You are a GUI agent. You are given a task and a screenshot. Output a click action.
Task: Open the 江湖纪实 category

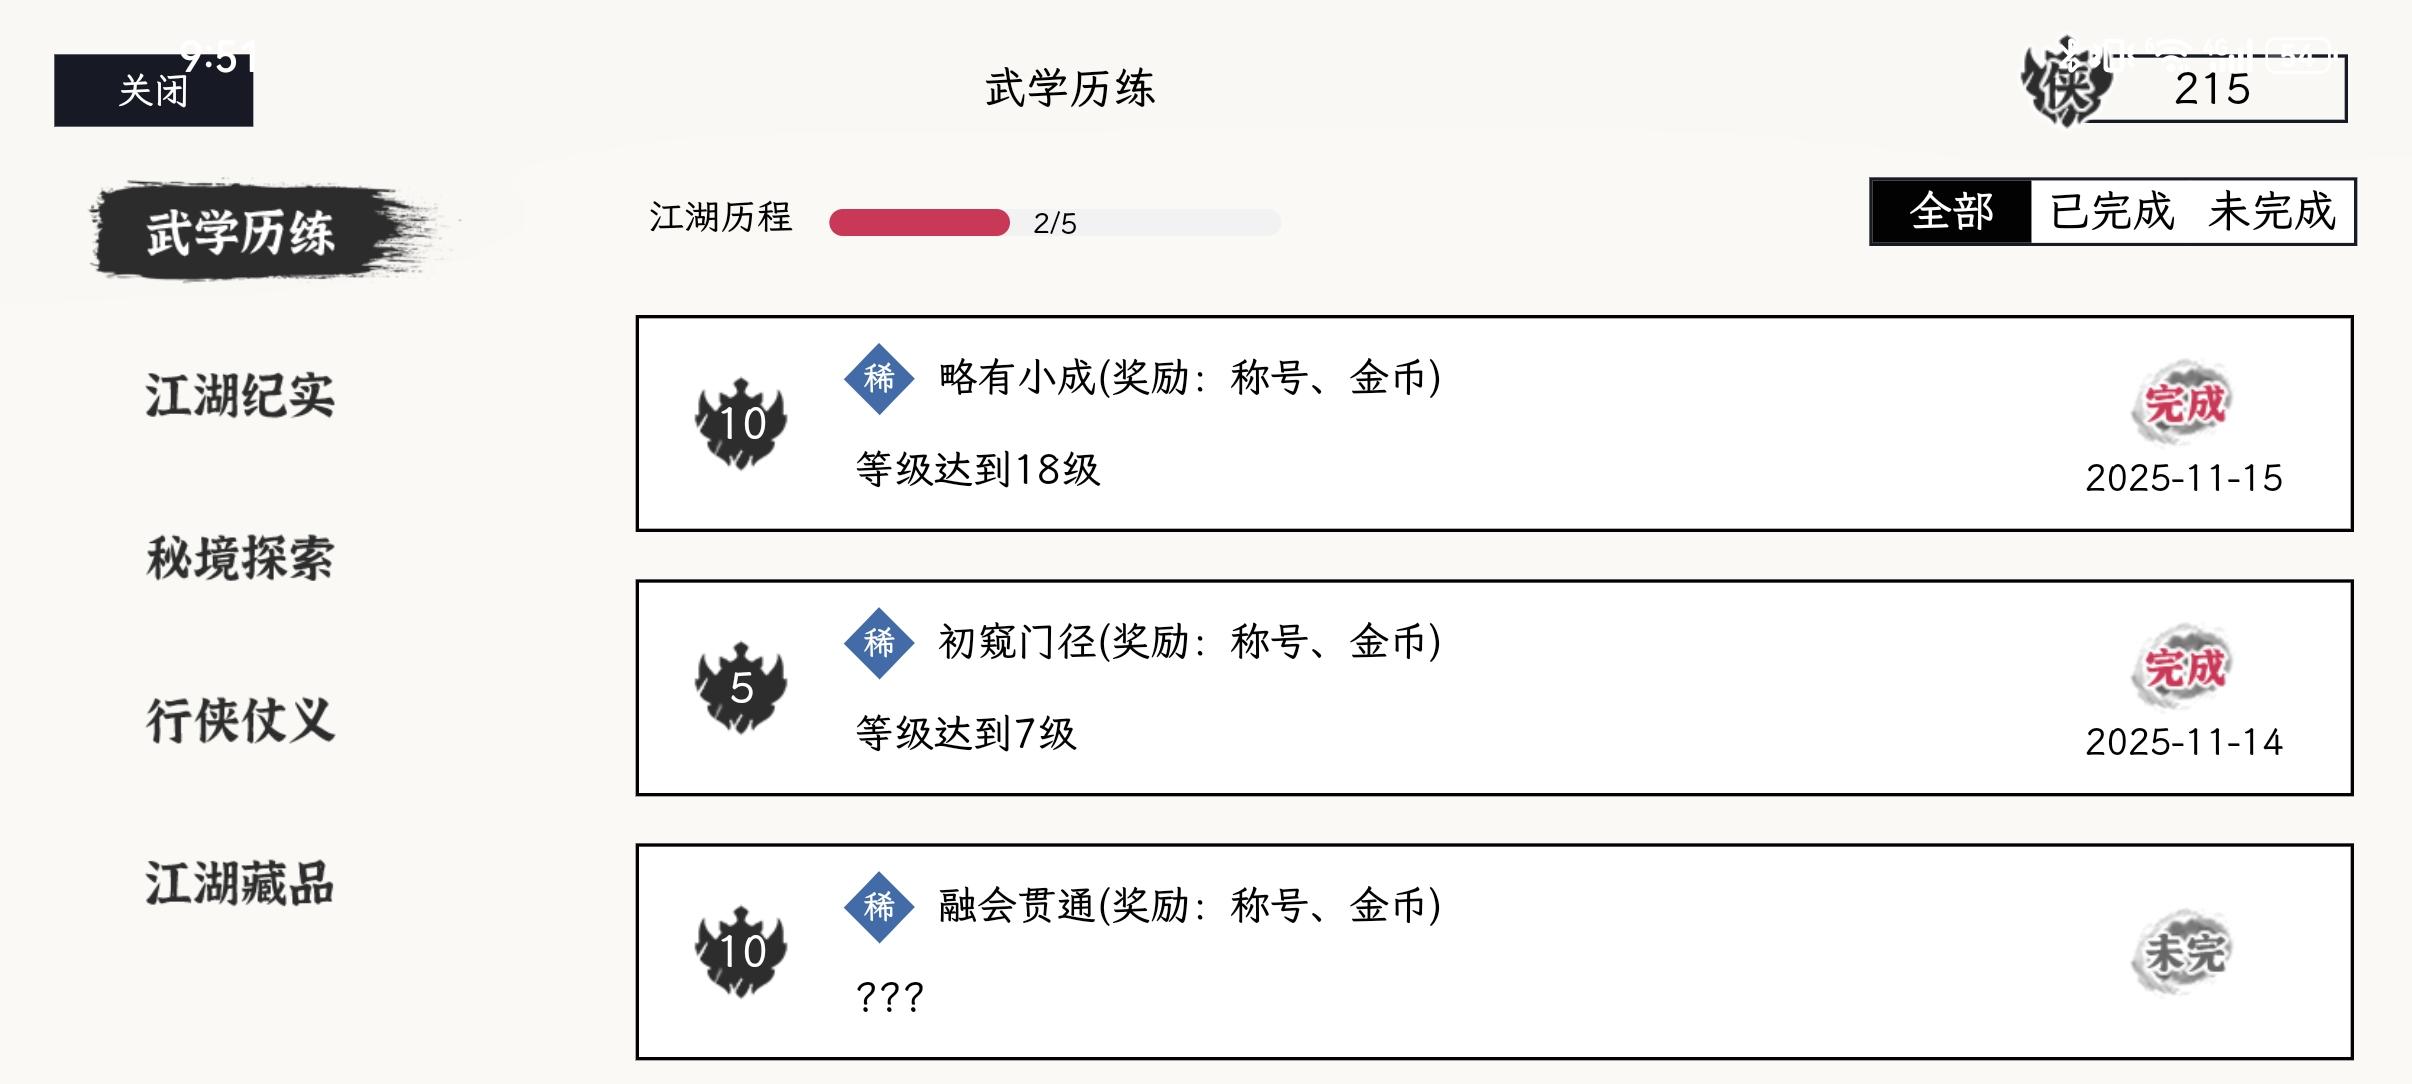(x=240, y=395)
